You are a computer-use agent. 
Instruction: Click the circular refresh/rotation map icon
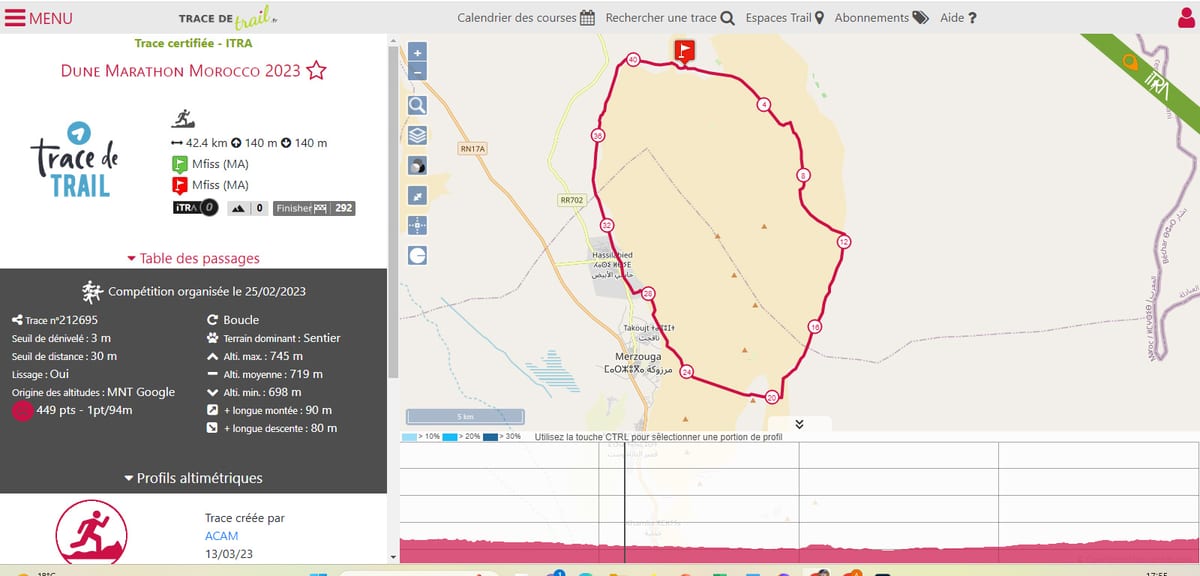(x=417, y=256)
